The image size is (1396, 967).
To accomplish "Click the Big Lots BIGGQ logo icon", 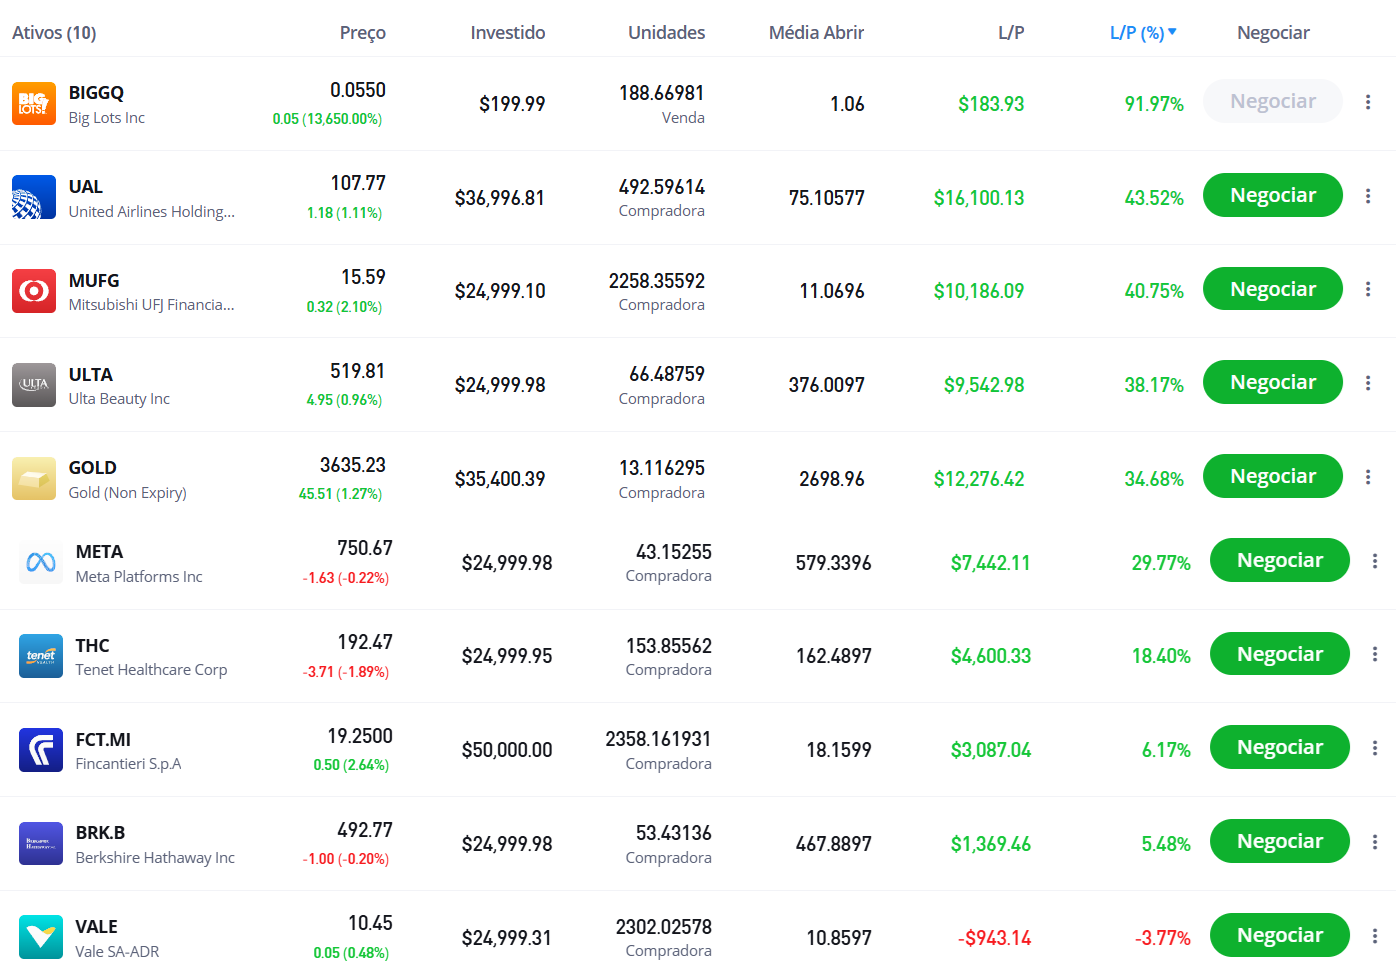I will pos(34,103).
